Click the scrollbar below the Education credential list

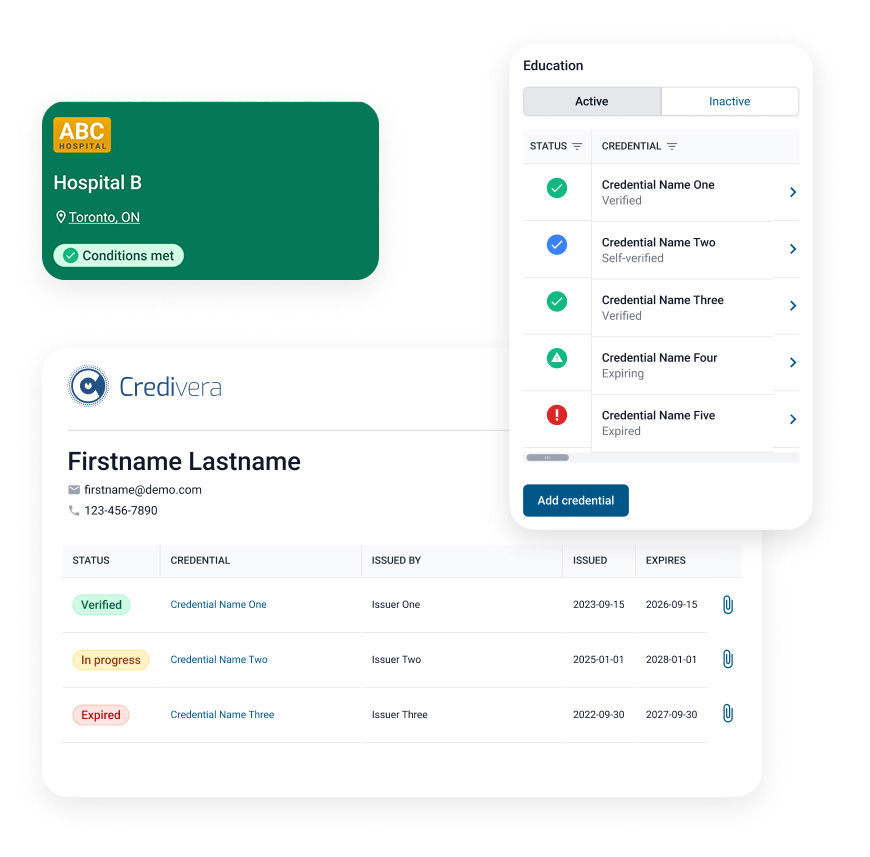coord(547,457)
